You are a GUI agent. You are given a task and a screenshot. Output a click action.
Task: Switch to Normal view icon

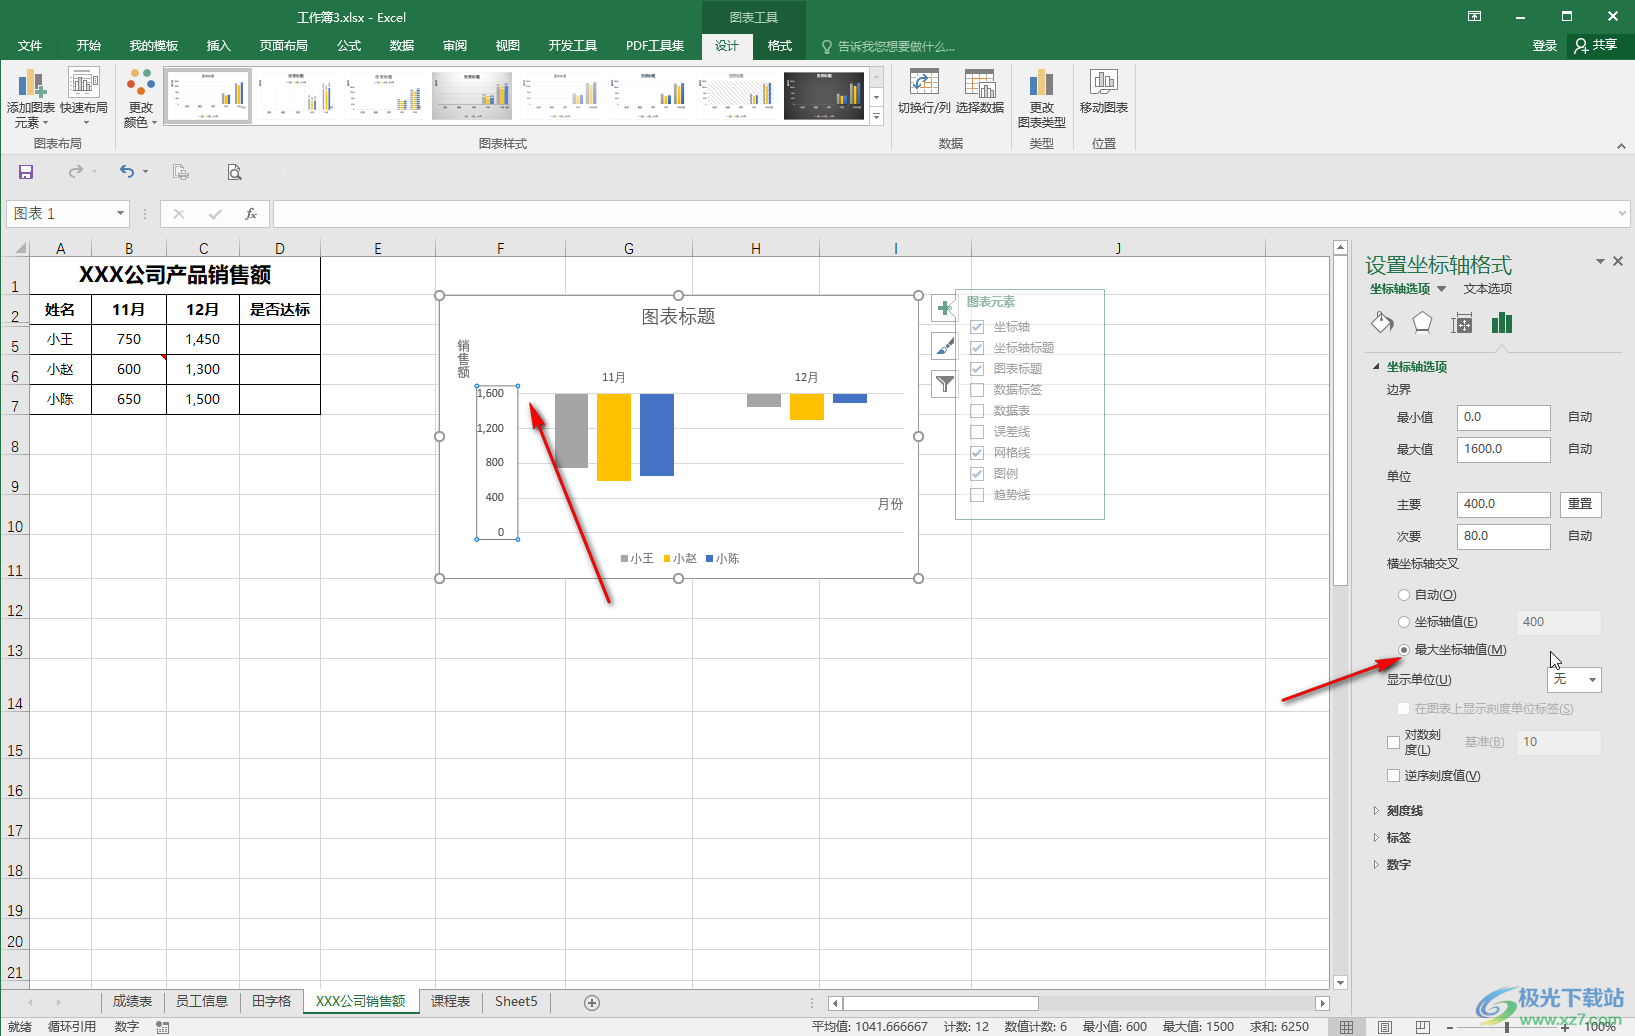click(x=1347, y=1027)
